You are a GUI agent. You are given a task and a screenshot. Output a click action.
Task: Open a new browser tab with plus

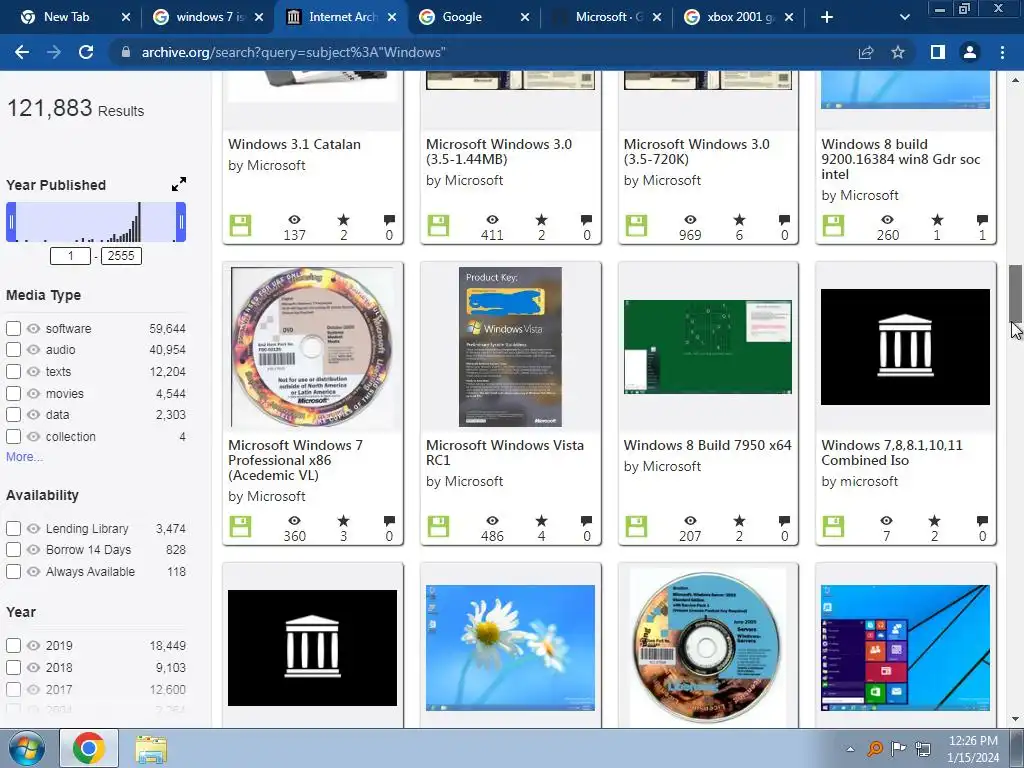click(x=827, y=17)
